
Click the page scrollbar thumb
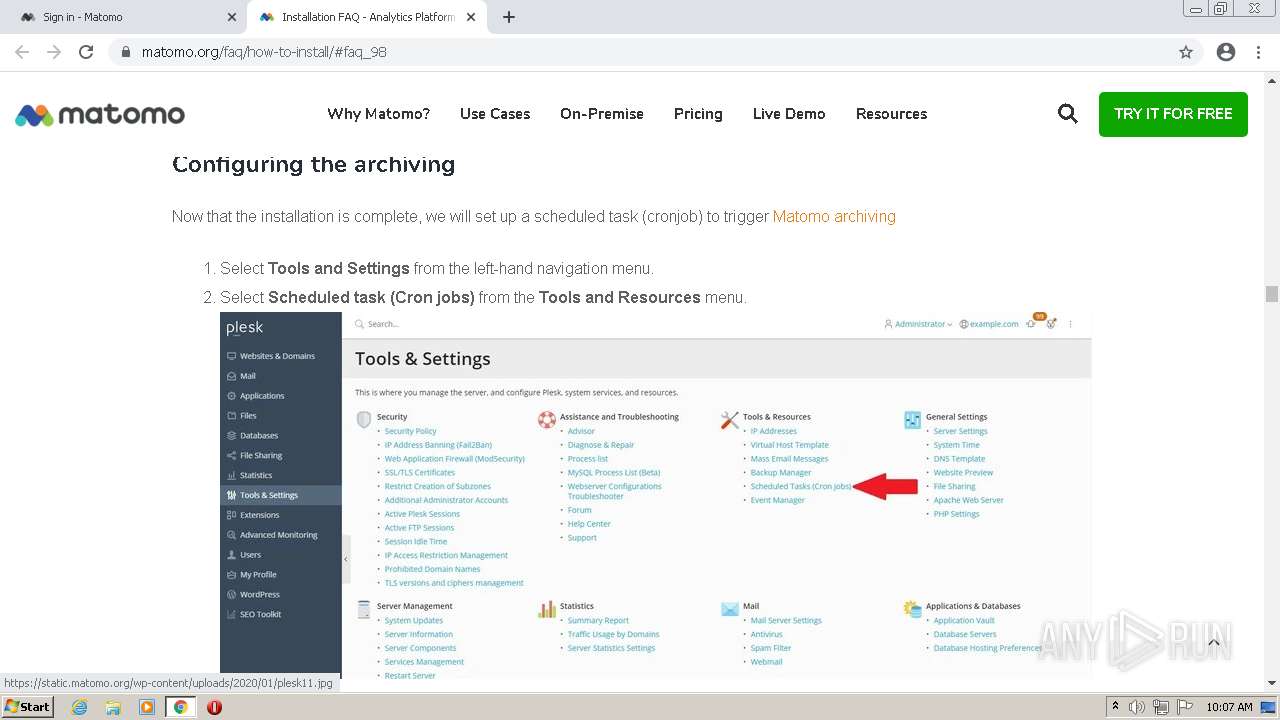(1271, 294)
